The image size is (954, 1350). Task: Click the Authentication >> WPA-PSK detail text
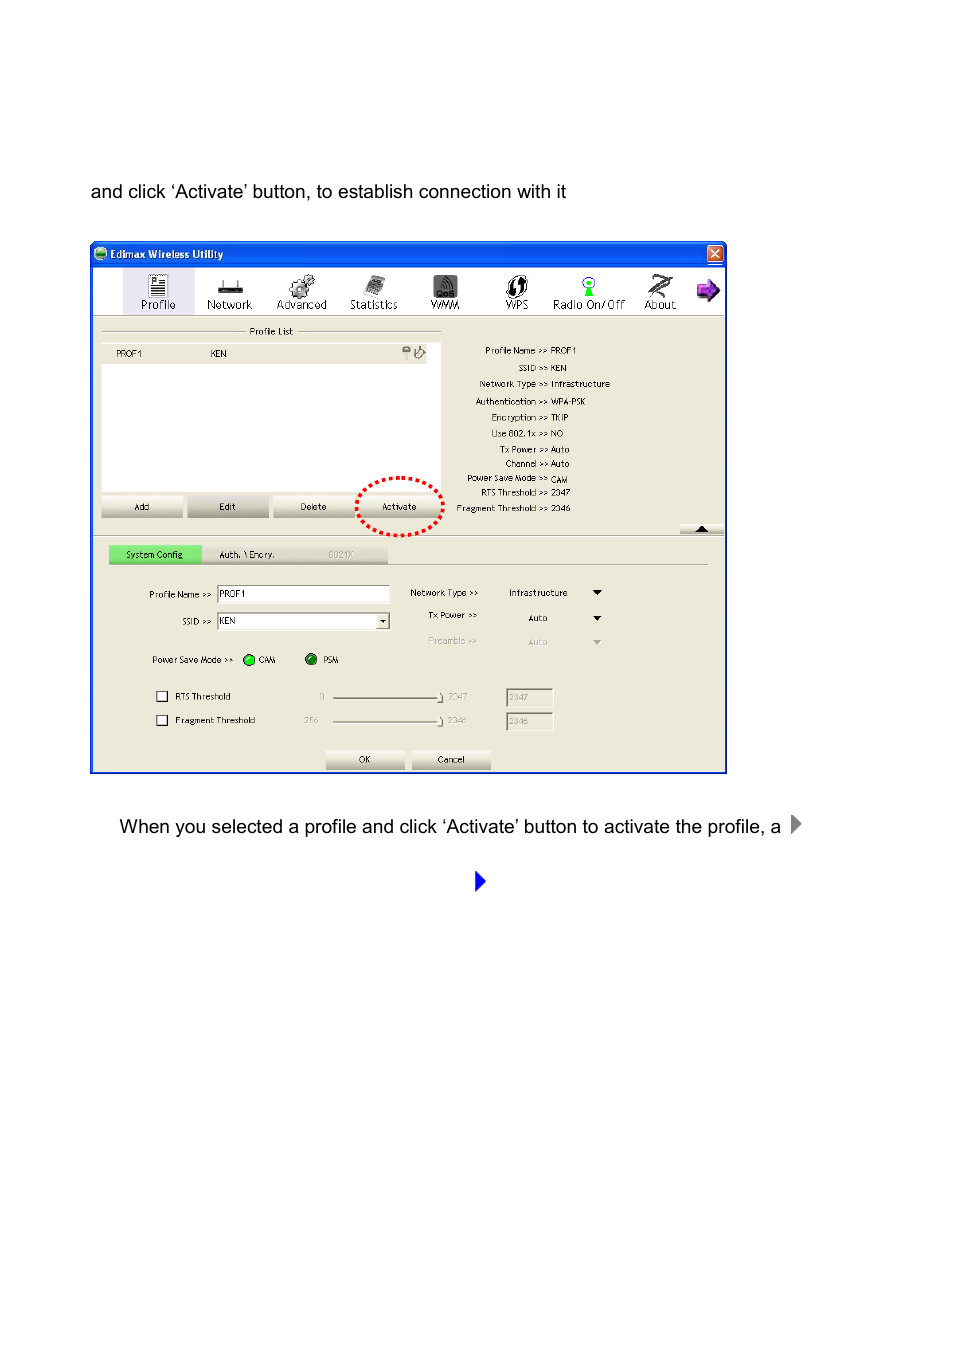coord(531,402)
